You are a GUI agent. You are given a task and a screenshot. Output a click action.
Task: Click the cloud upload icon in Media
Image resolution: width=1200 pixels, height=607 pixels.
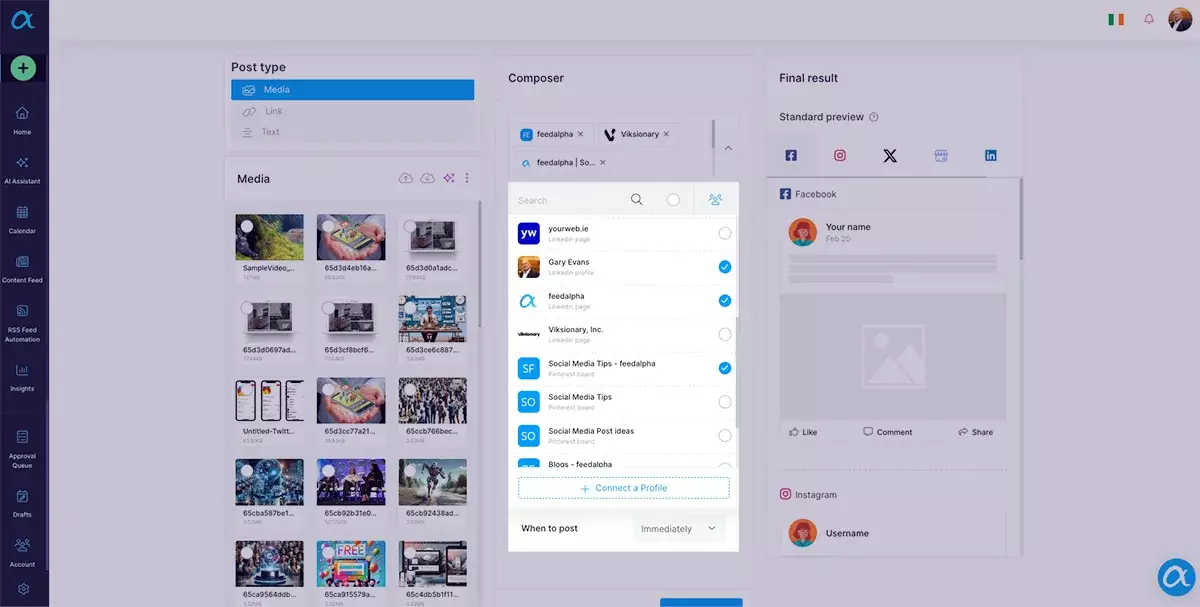click(x=406, y=178)
